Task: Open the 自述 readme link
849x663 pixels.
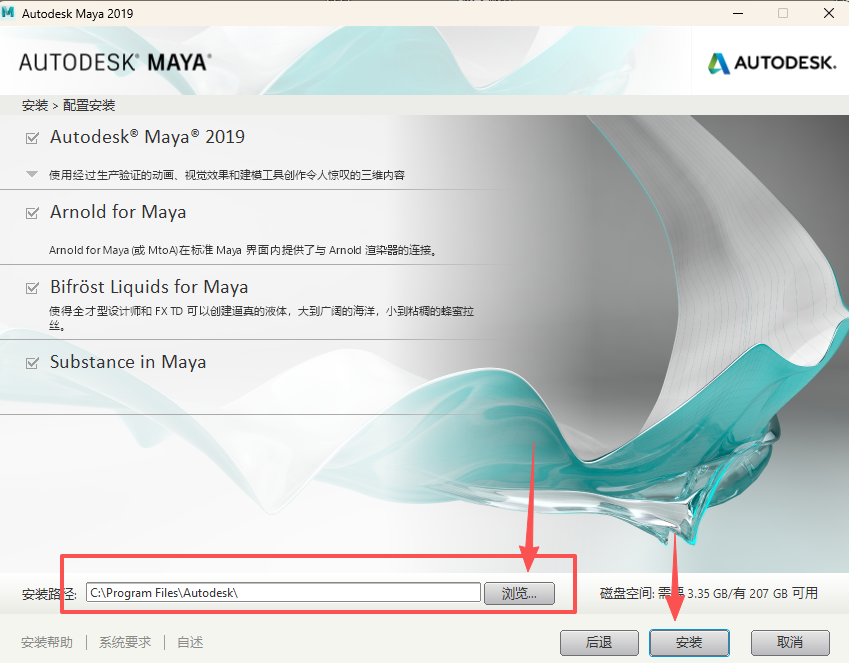Action: [189, 642]
